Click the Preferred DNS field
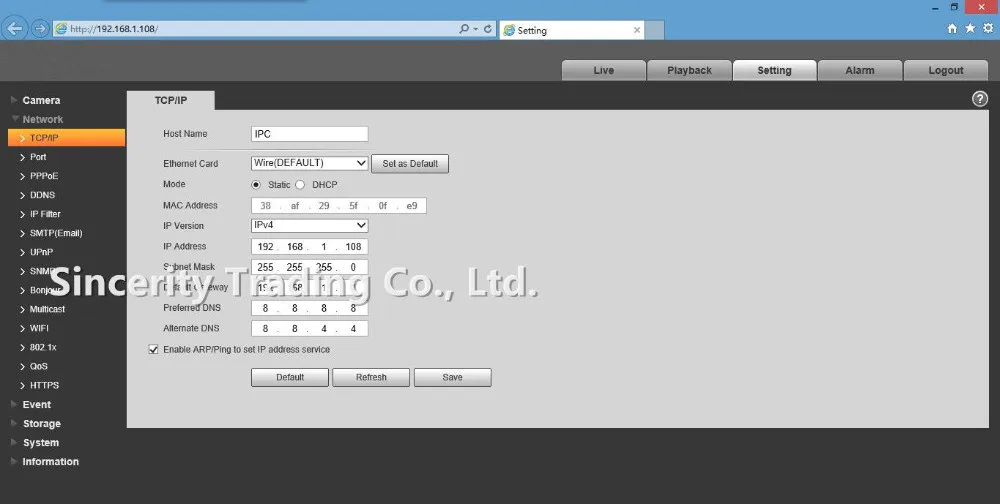This screenshot has width=1000, height=504. coord(309,308)
